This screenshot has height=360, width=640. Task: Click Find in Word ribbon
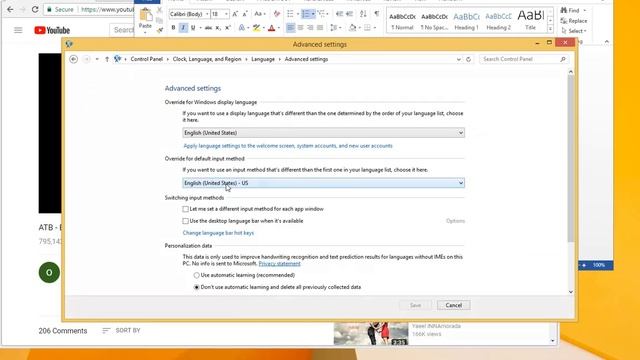(571, 10)
